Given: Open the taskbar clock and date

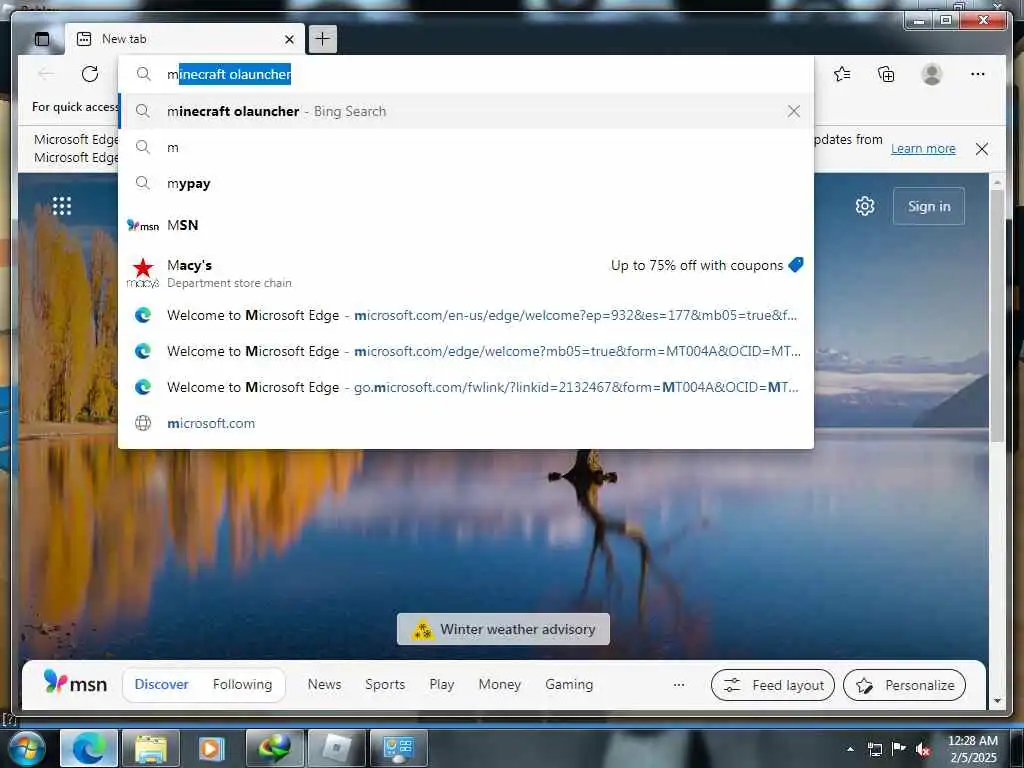Looking at the screenshot, I should tap(973, 749).
